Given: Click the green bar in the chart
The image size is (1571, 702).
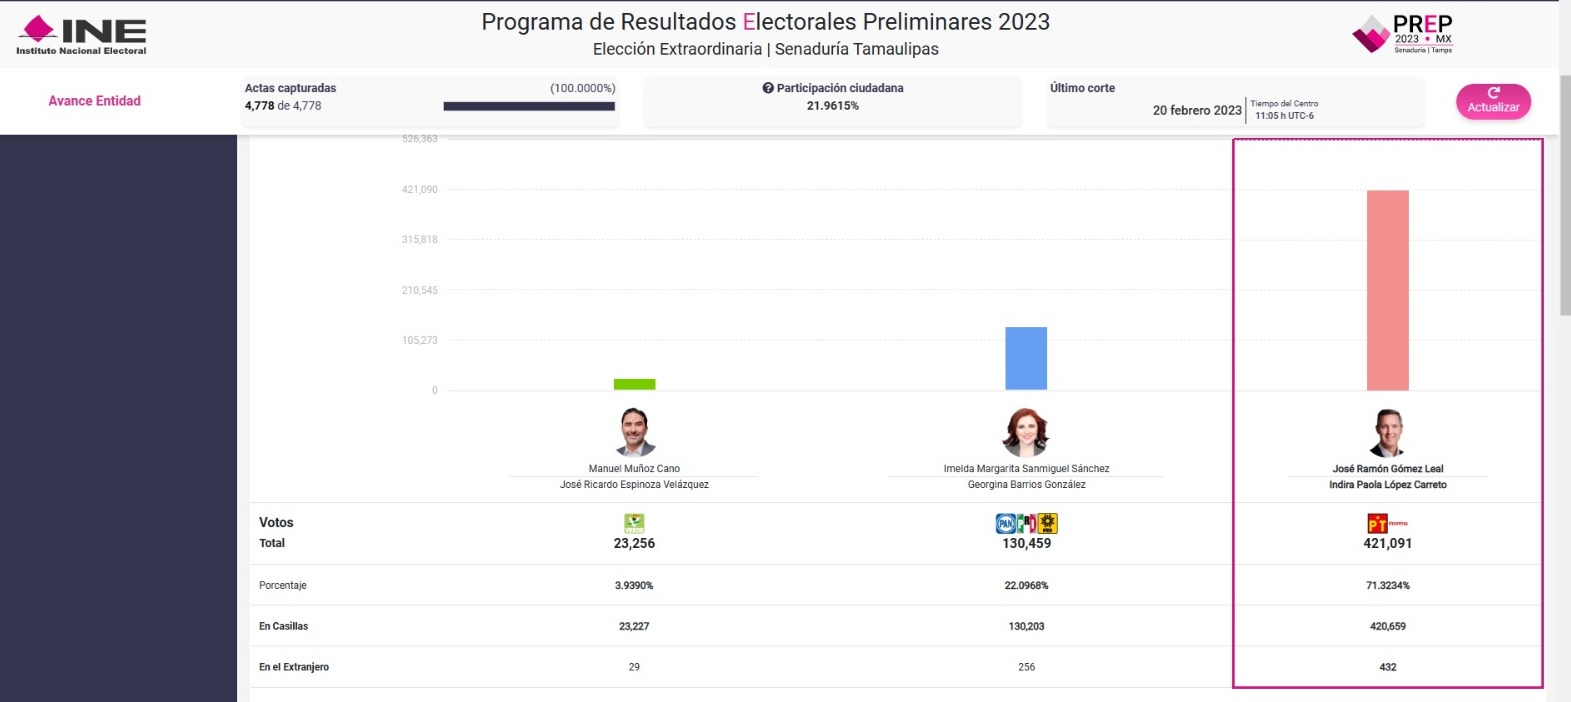Looking at the screenshot, I should tap(634, 384).
